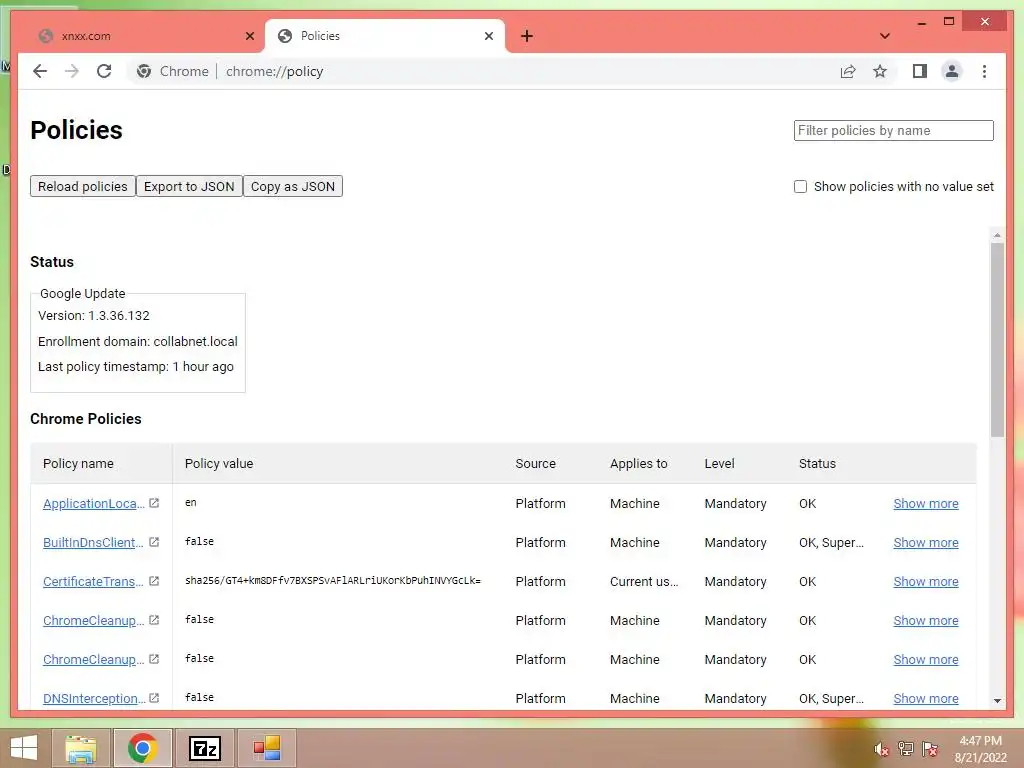Image resolution: width=1024 pixels, height=768 pixels.
Task: Close the Policies tab
Action: [488, 36]
